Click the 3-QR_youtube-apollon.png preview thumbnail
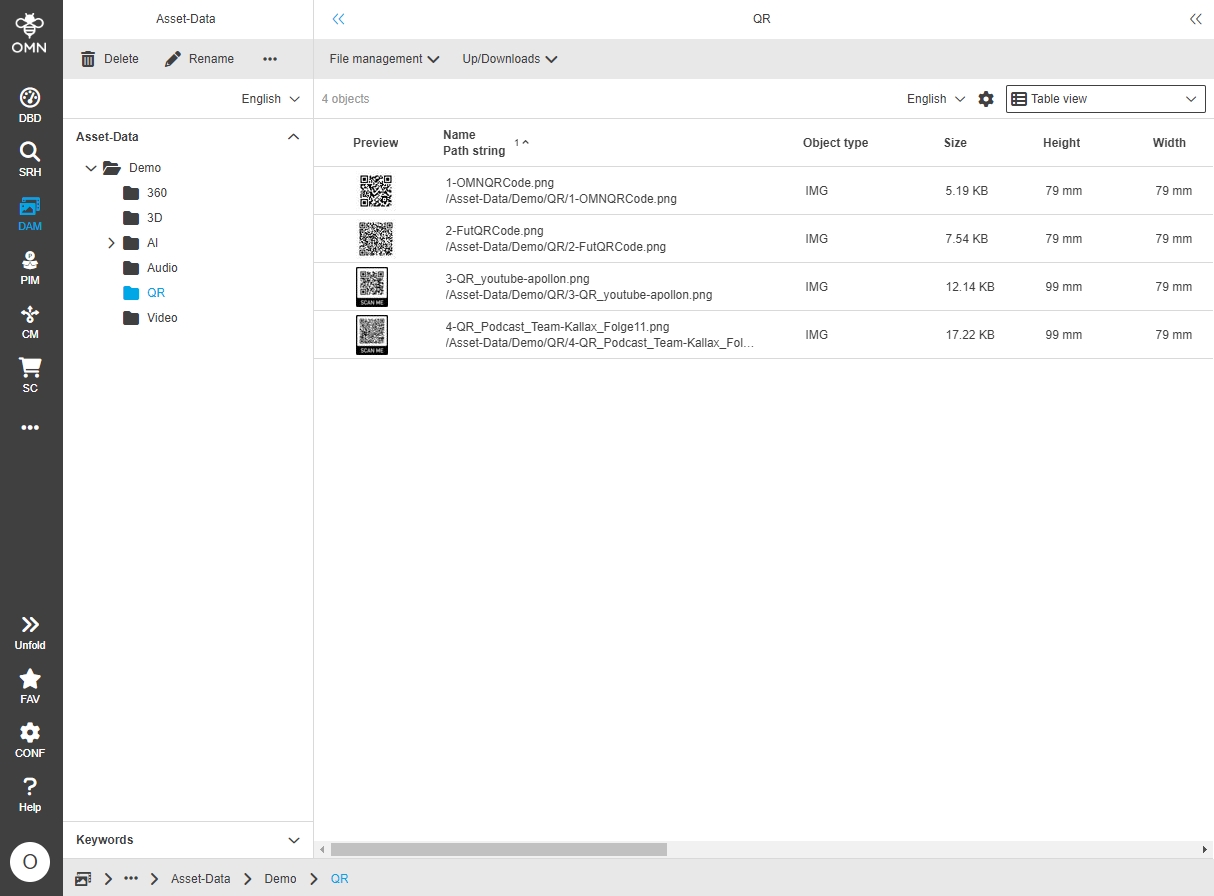Screen dimensions: 1214x896 pyautogui.click(x=372, y=287)
